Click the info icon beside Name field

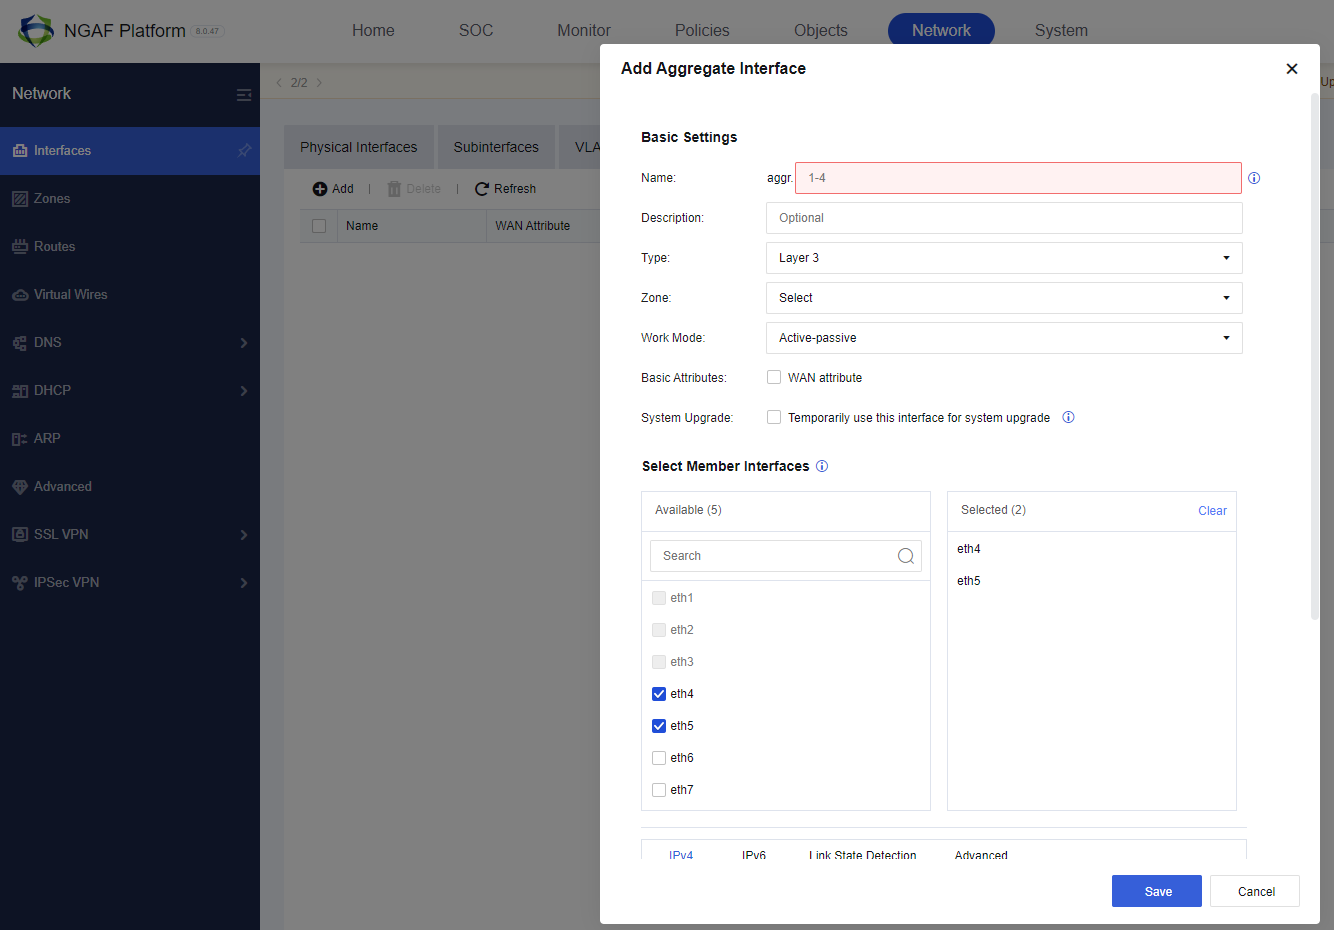pyautogui.click(x=1254, y=178)
